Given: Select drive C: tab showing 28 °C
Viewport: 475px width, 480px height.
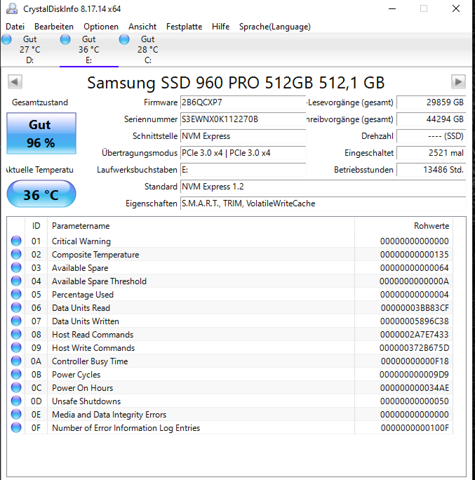Looking at the screenshot, I should coord(148,50).
